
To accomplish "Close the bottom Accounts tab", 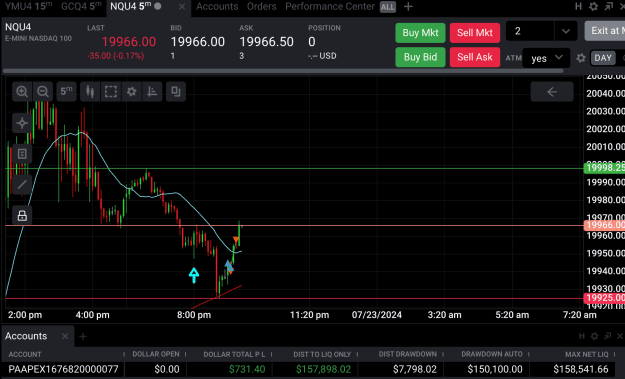I will 65,336.
